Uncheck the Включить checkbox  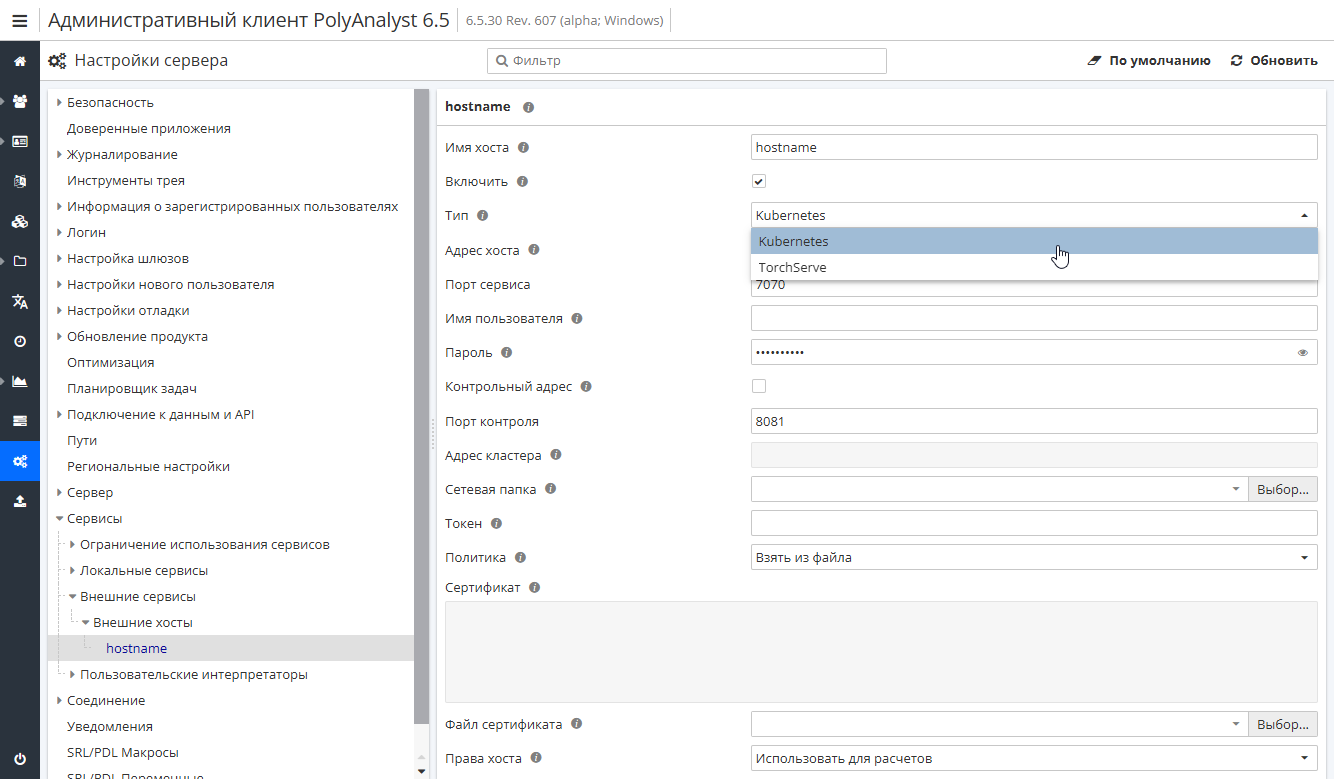(x=759, y=182)
